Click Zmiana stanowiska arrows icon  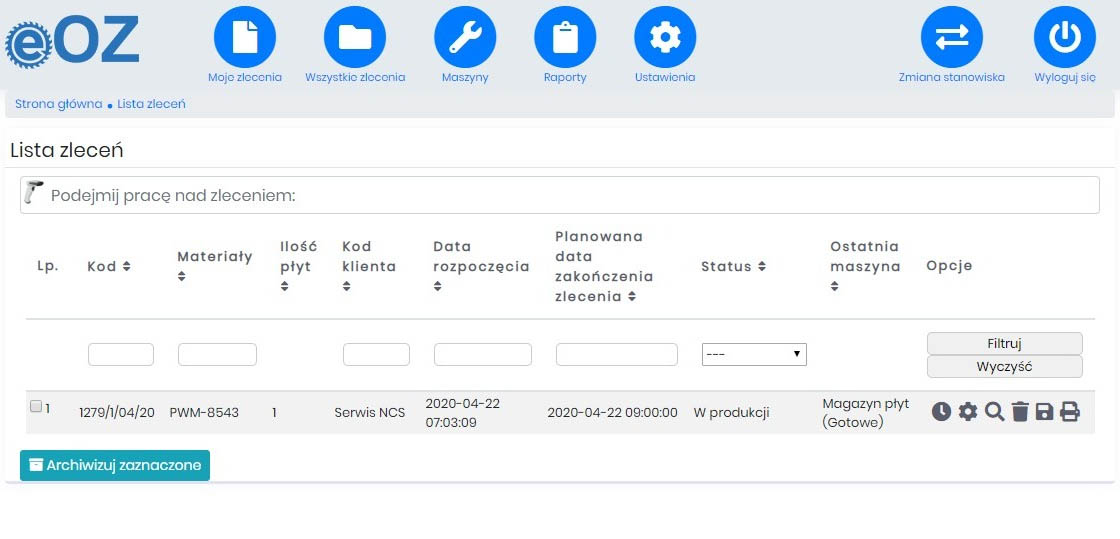(951, 37)
